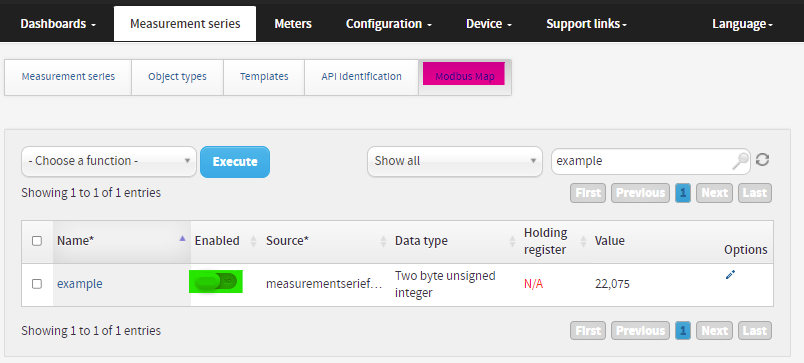Click the Two byte unsigned integer cell
The height and width of the screenshot is (363, 804).
pos(445,285)
